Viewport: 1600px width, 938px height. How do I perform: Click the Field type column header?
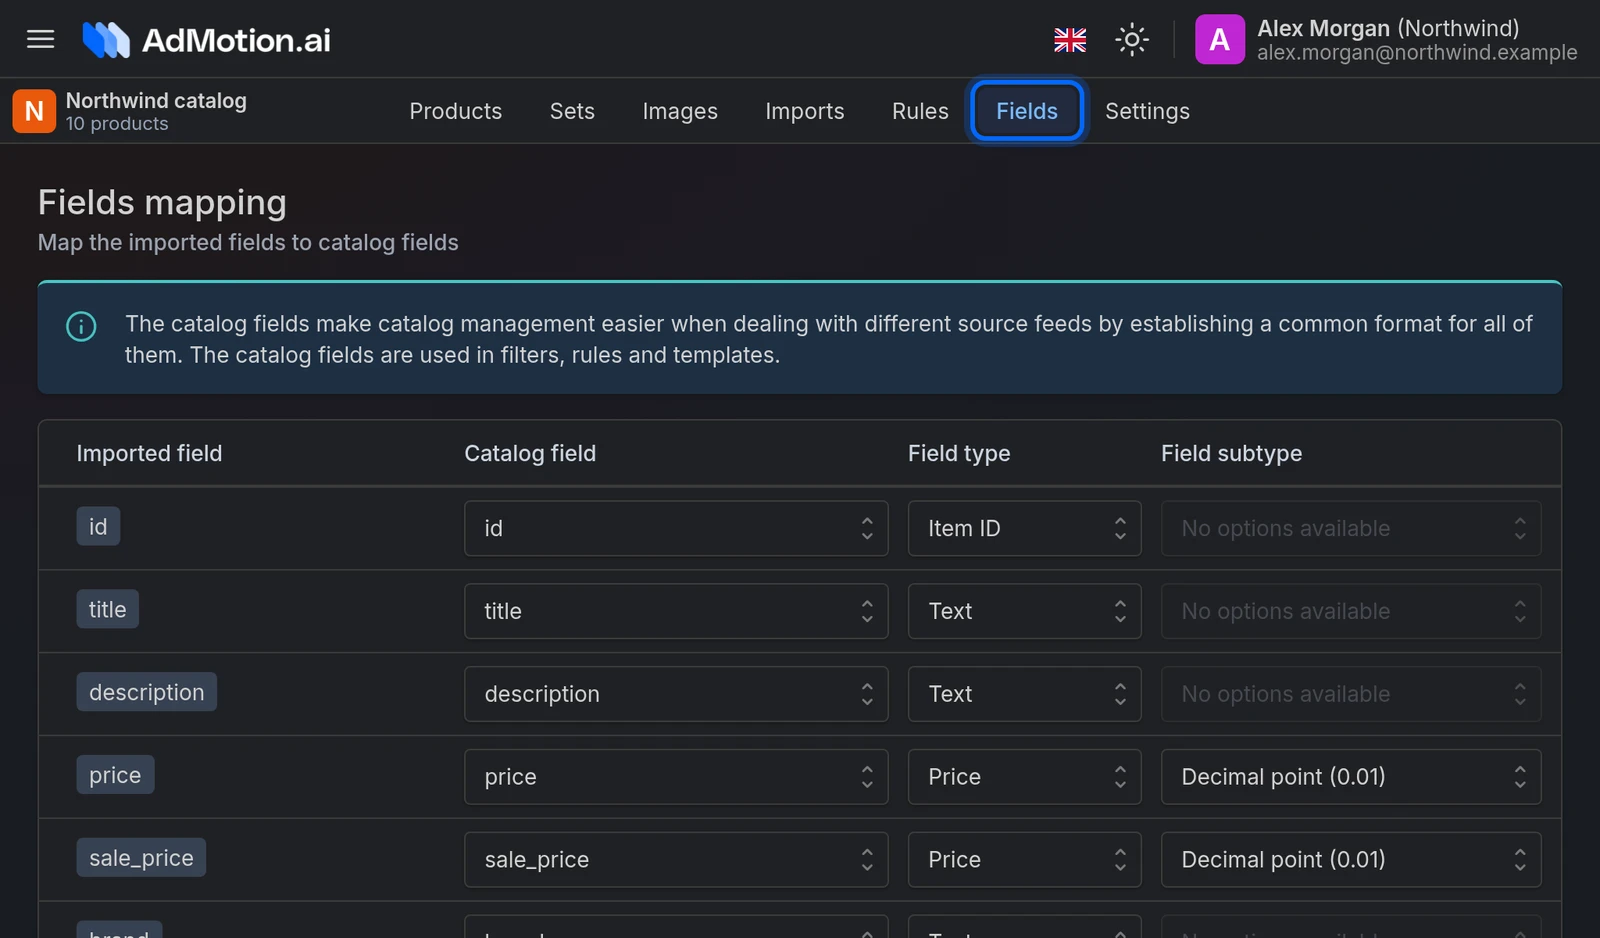959,453
